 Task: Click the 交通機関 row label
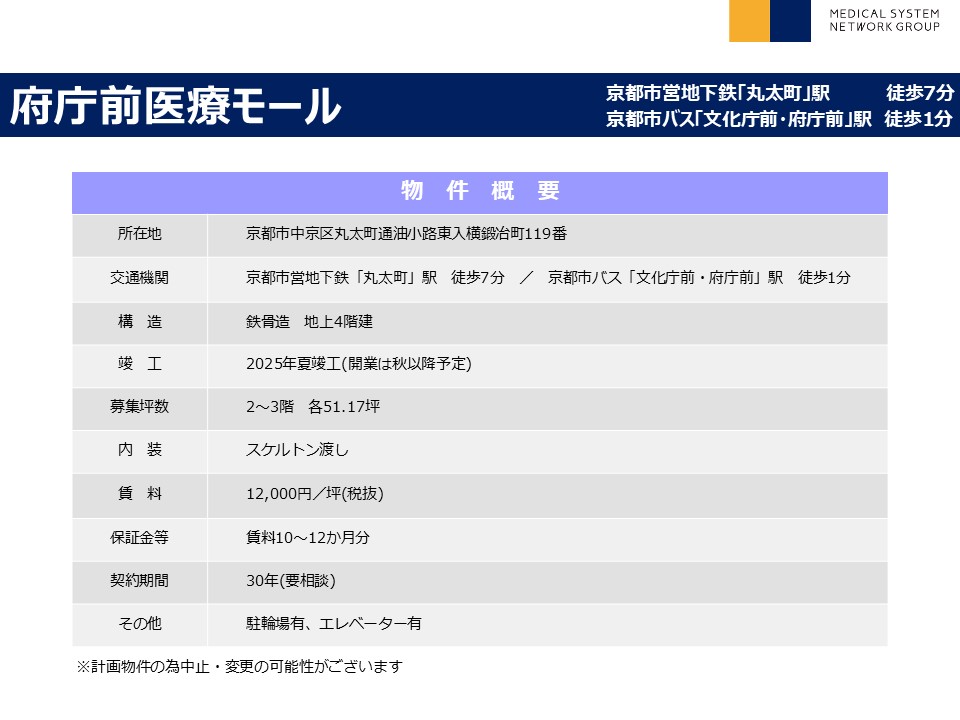click(139, 278)
